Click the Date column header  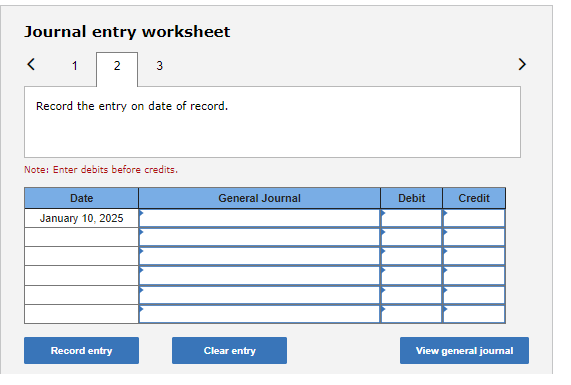coord(82,198)
